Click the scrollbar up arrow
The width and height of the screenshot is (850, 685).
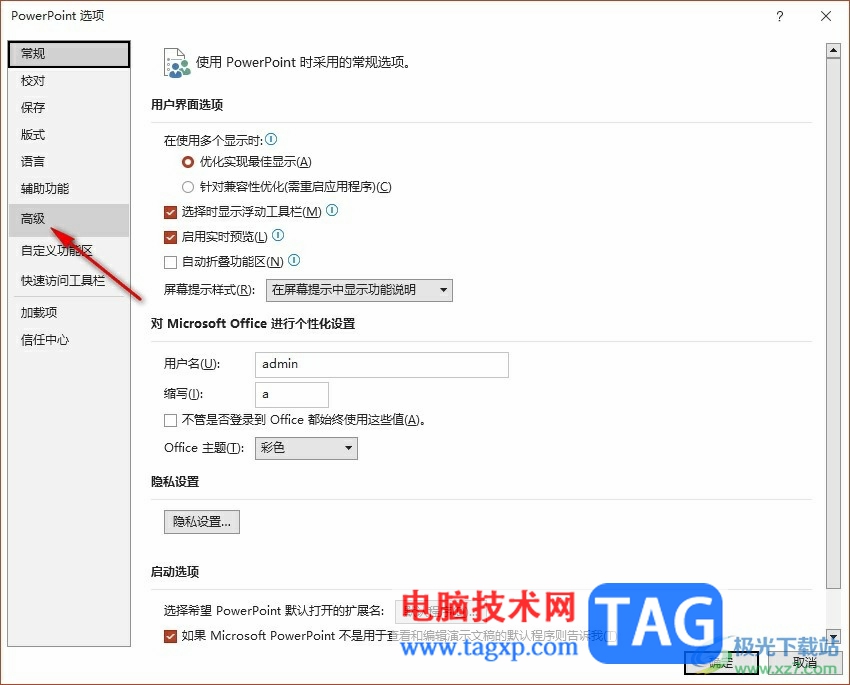coord(833,50)
